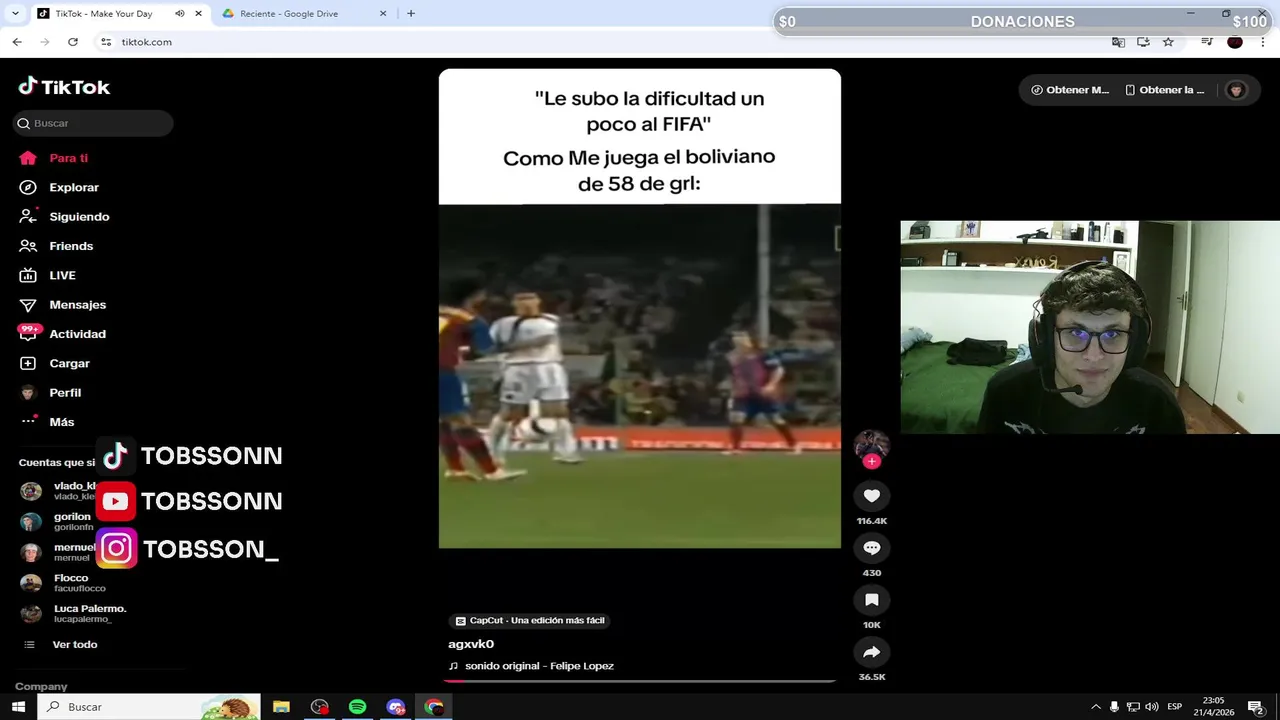
Task: Like the video with the heart icon
Action: (x=872, y=496)
